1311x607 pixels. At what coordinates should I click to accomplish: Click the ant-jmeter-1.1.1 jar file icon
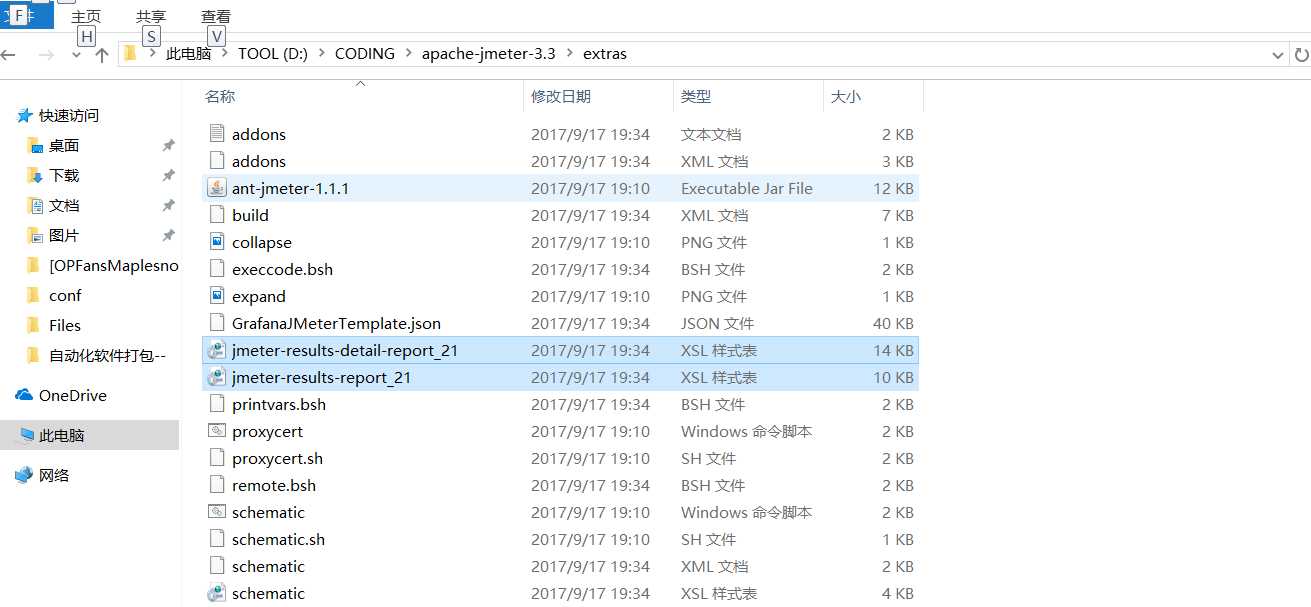pos(216,188)
